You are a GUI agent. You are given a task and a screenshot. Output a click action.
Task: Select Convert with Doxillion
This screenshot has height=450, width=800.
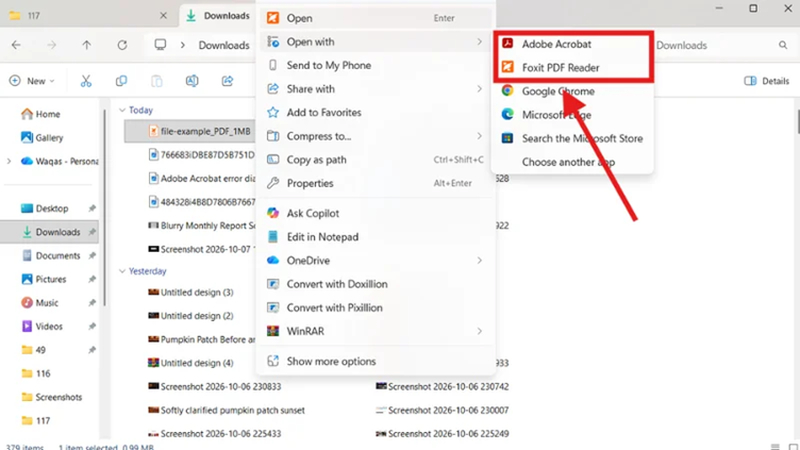376,284
